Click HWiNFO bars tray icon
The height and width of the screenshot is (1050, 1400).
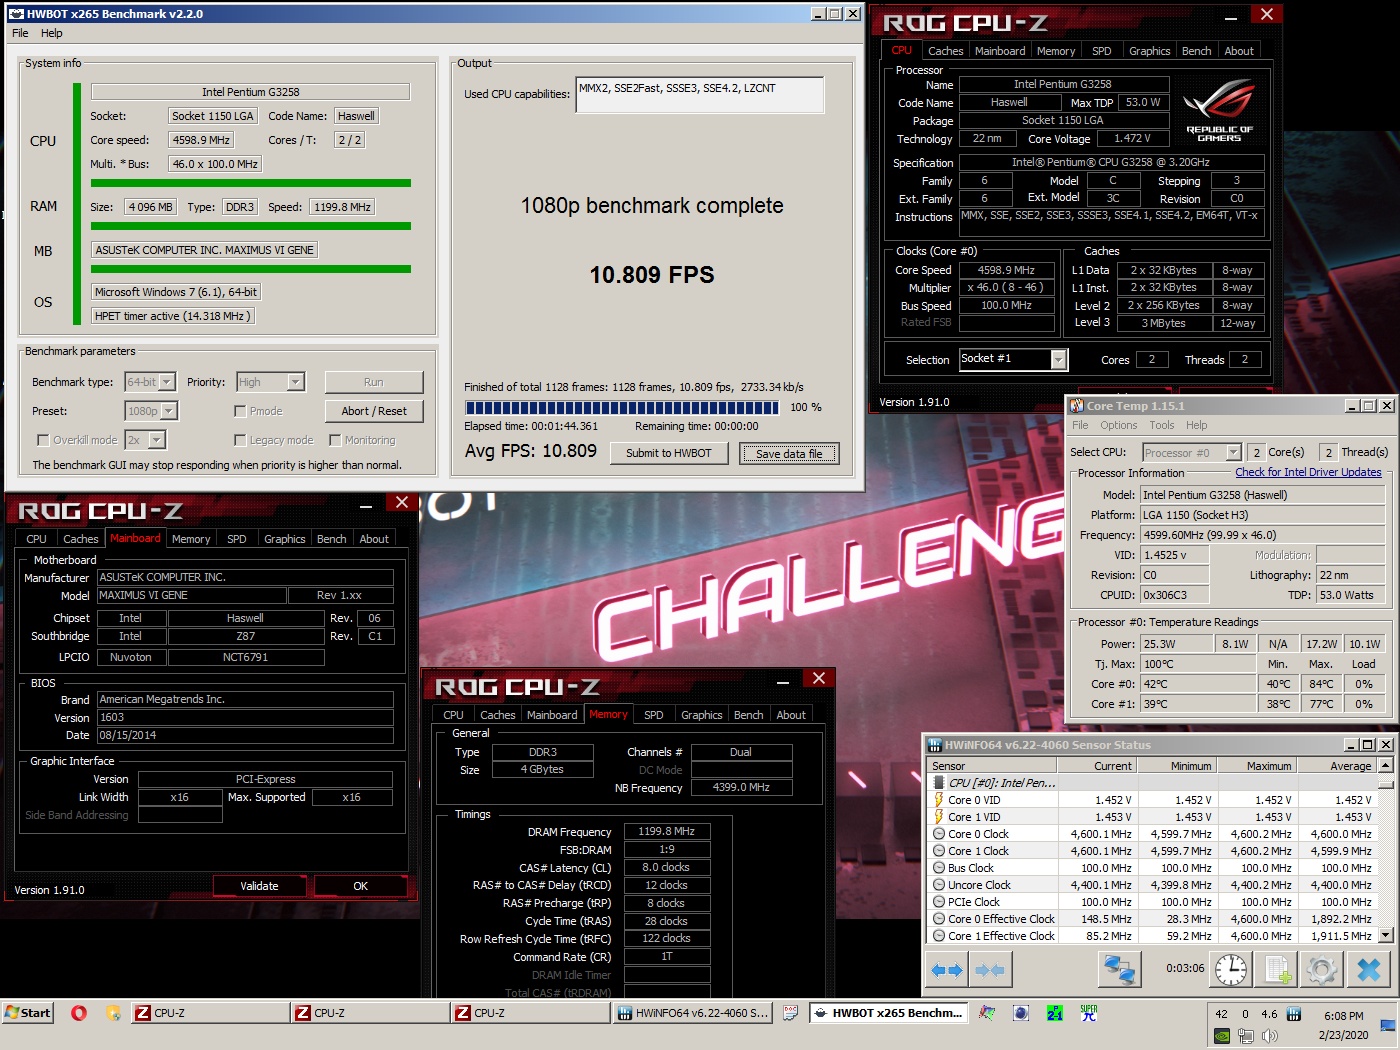point(1293,1014)
